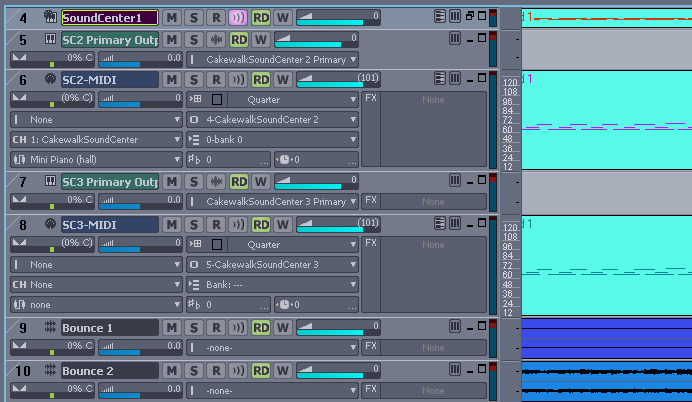Arm the SC3-MIDI track for recording
The height and width of the screenshot is (402, 692).
tap(215, 224)
